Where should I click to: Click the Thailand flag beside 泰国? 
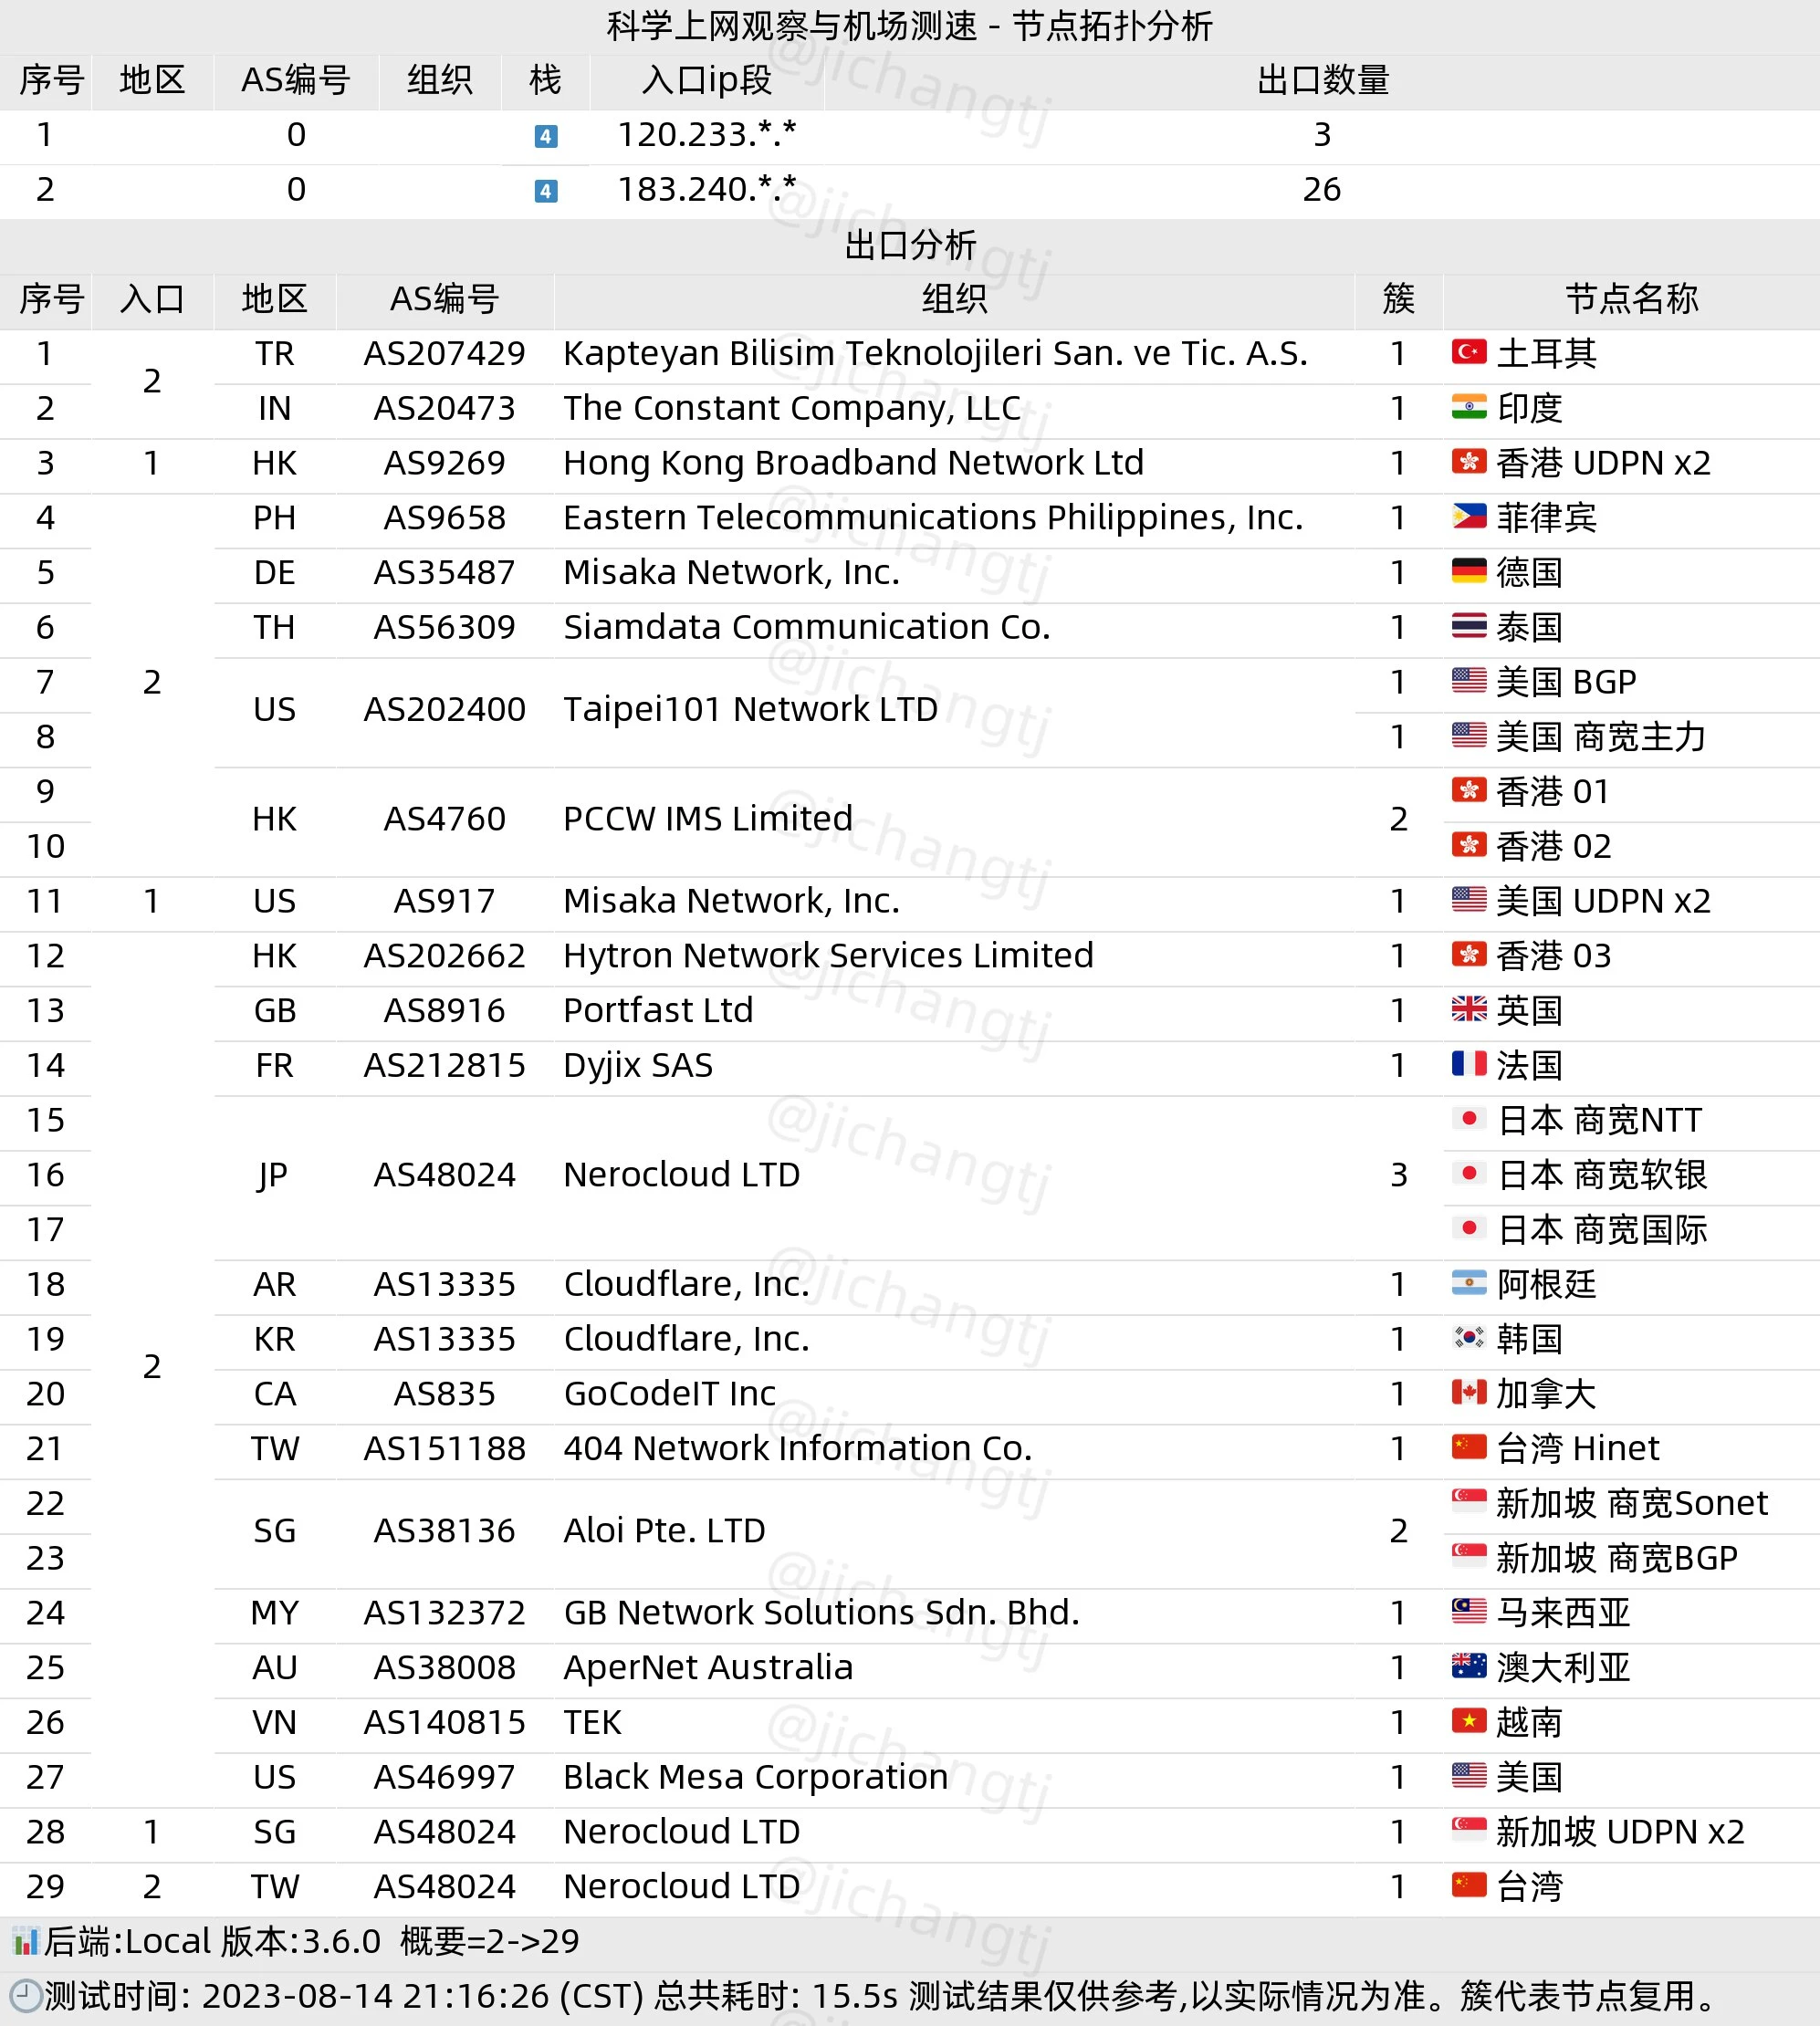tap(1468, 627)
